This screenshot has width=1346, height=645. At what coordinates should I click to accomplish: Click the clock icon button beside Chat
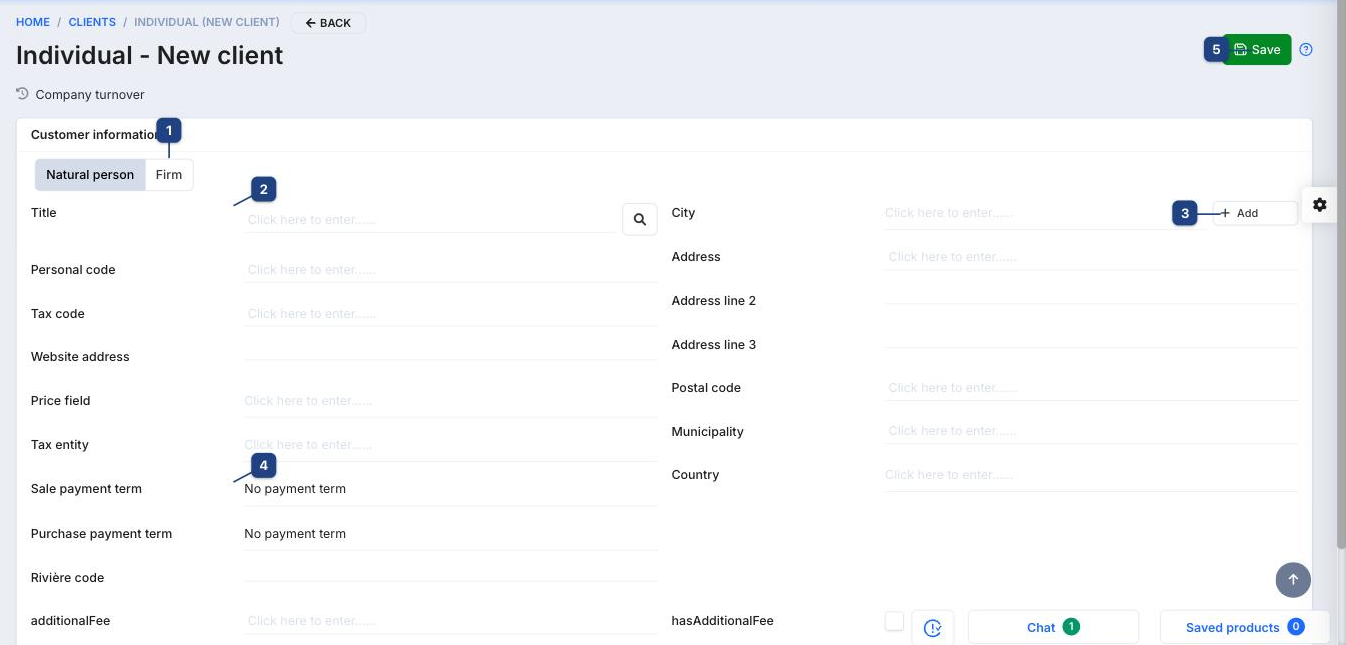[x=933, y=628]
